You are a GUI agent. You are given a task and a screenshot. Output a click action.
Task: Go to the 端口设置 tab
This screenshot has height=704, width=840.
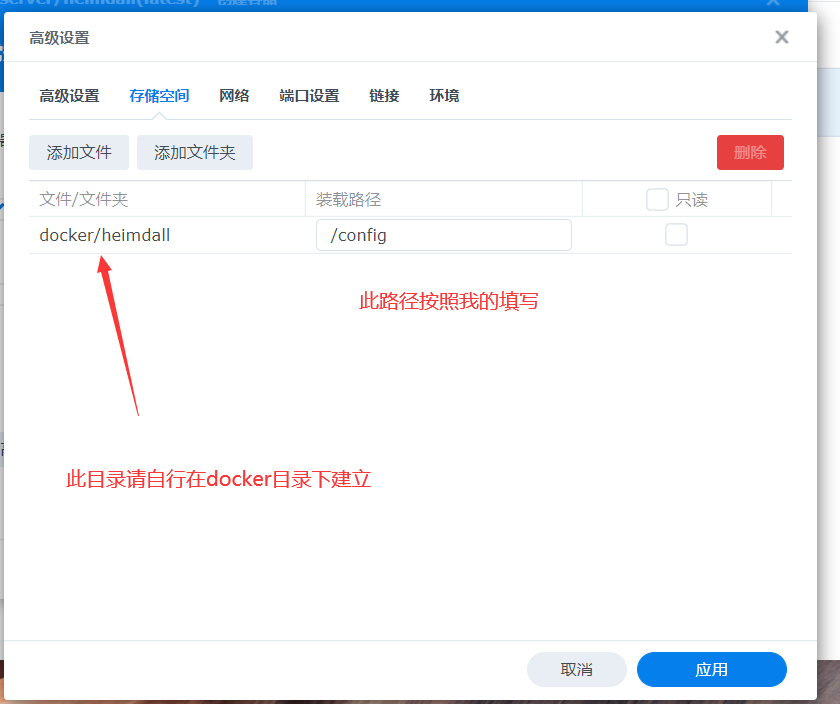pyautogui.click(x=309, y=96)
